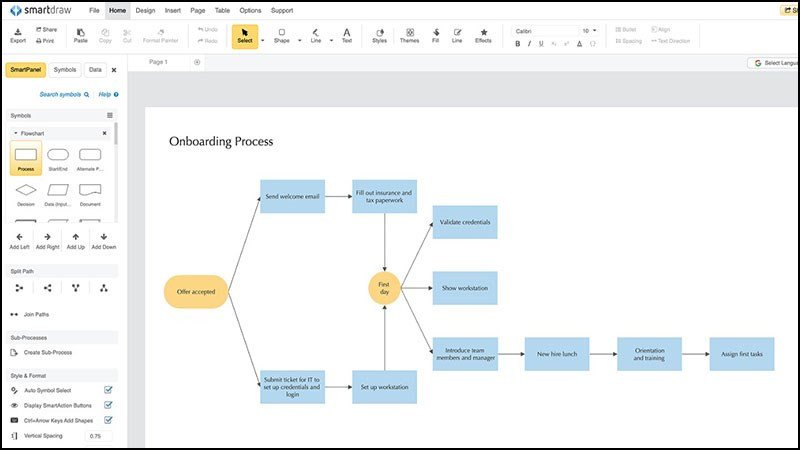This screenshot has width=800, height=450.
Task: Select the Page 1 tab
Action: click(x=158, y=62)
